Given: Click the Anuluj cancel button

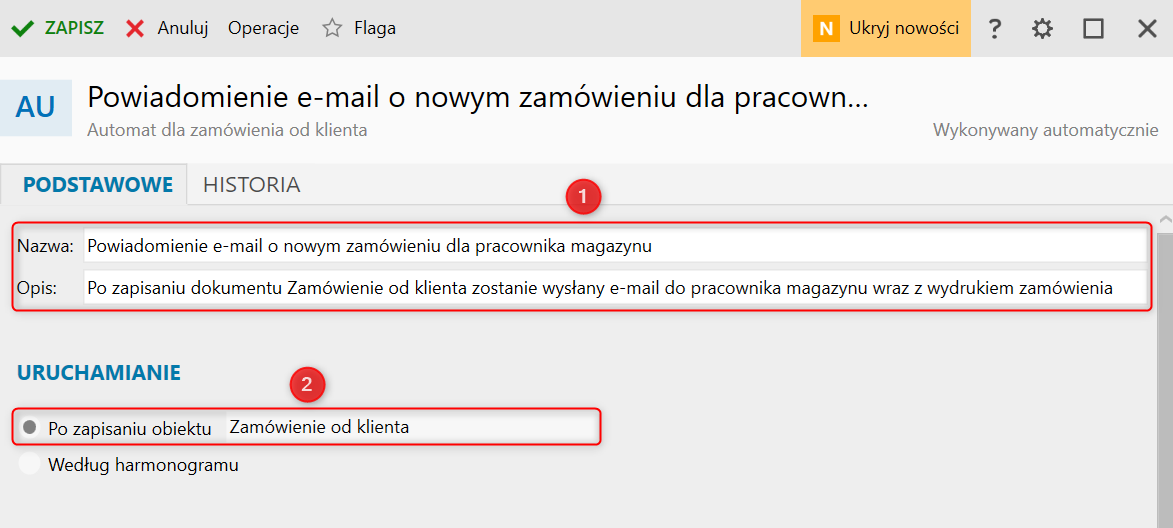Looking at the screenshot, I should (x=167, y=28).
